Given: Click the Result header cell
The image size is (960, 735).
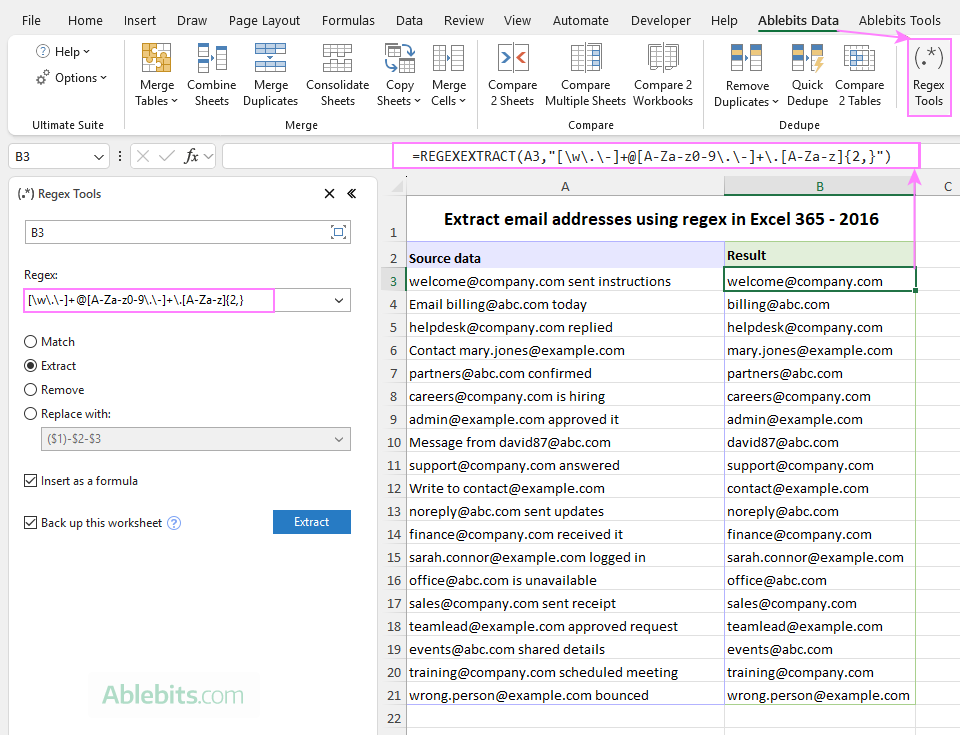Looking at the screenshot, I should (819, 255).
